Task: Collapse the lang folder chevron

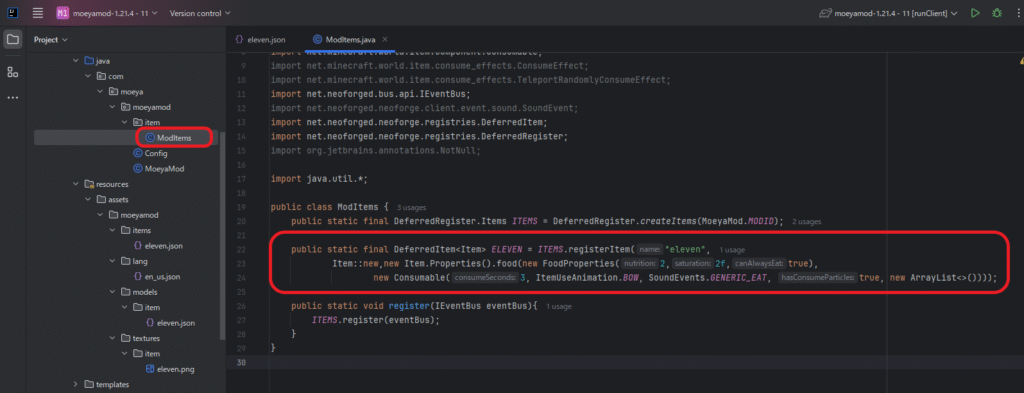Action: 112,261
